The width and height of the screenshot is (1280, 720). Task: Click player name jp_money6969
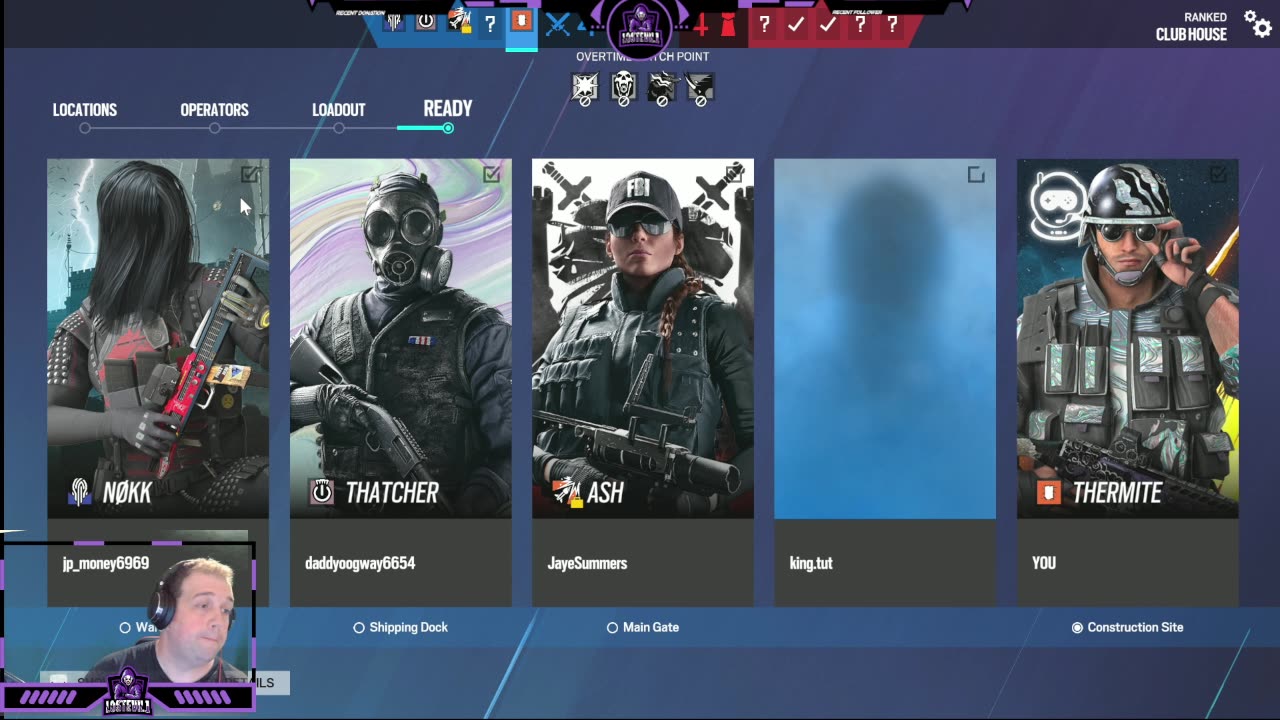(106, 563)
